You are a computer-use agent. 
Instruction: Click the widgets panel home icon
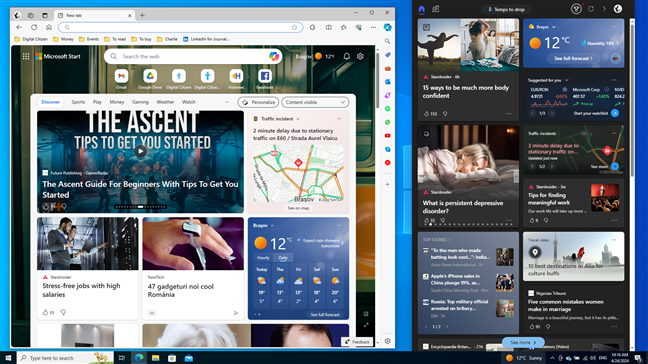coord(422,9)
